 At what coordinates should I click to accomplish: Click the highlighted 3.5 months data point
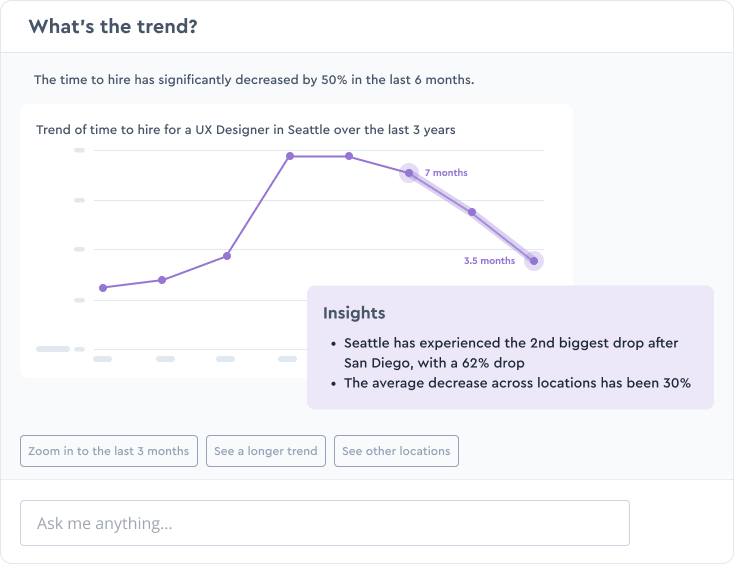[534, 261]
